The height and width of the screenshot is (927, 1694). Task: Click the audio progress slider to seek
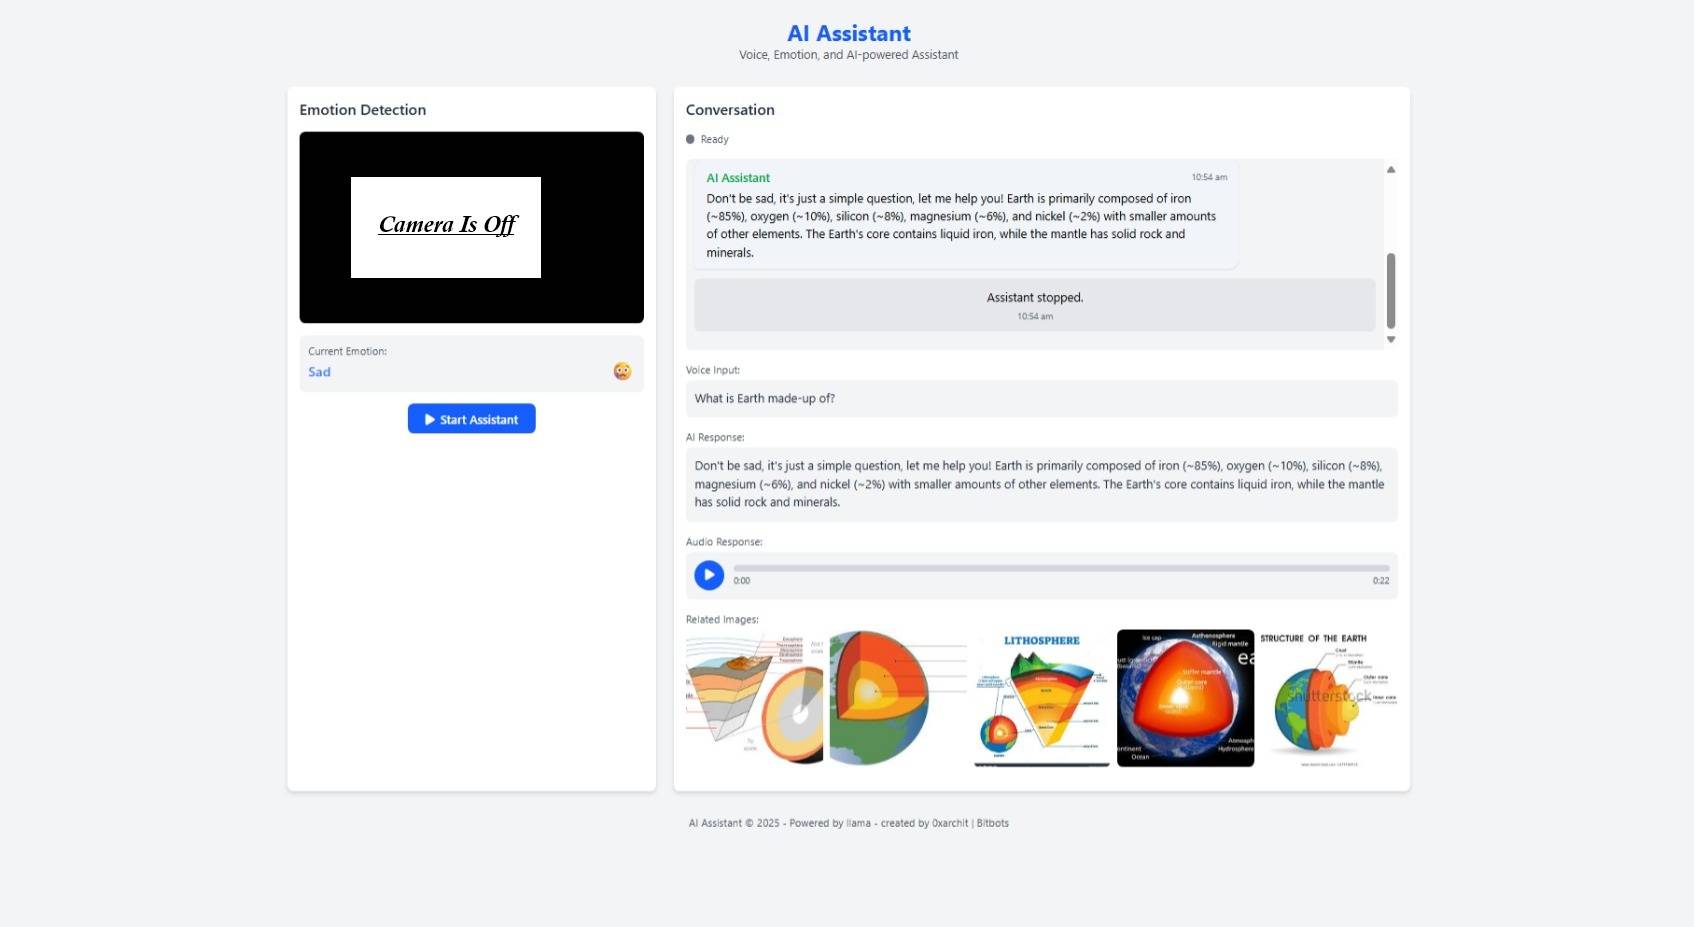(1060, 568)
